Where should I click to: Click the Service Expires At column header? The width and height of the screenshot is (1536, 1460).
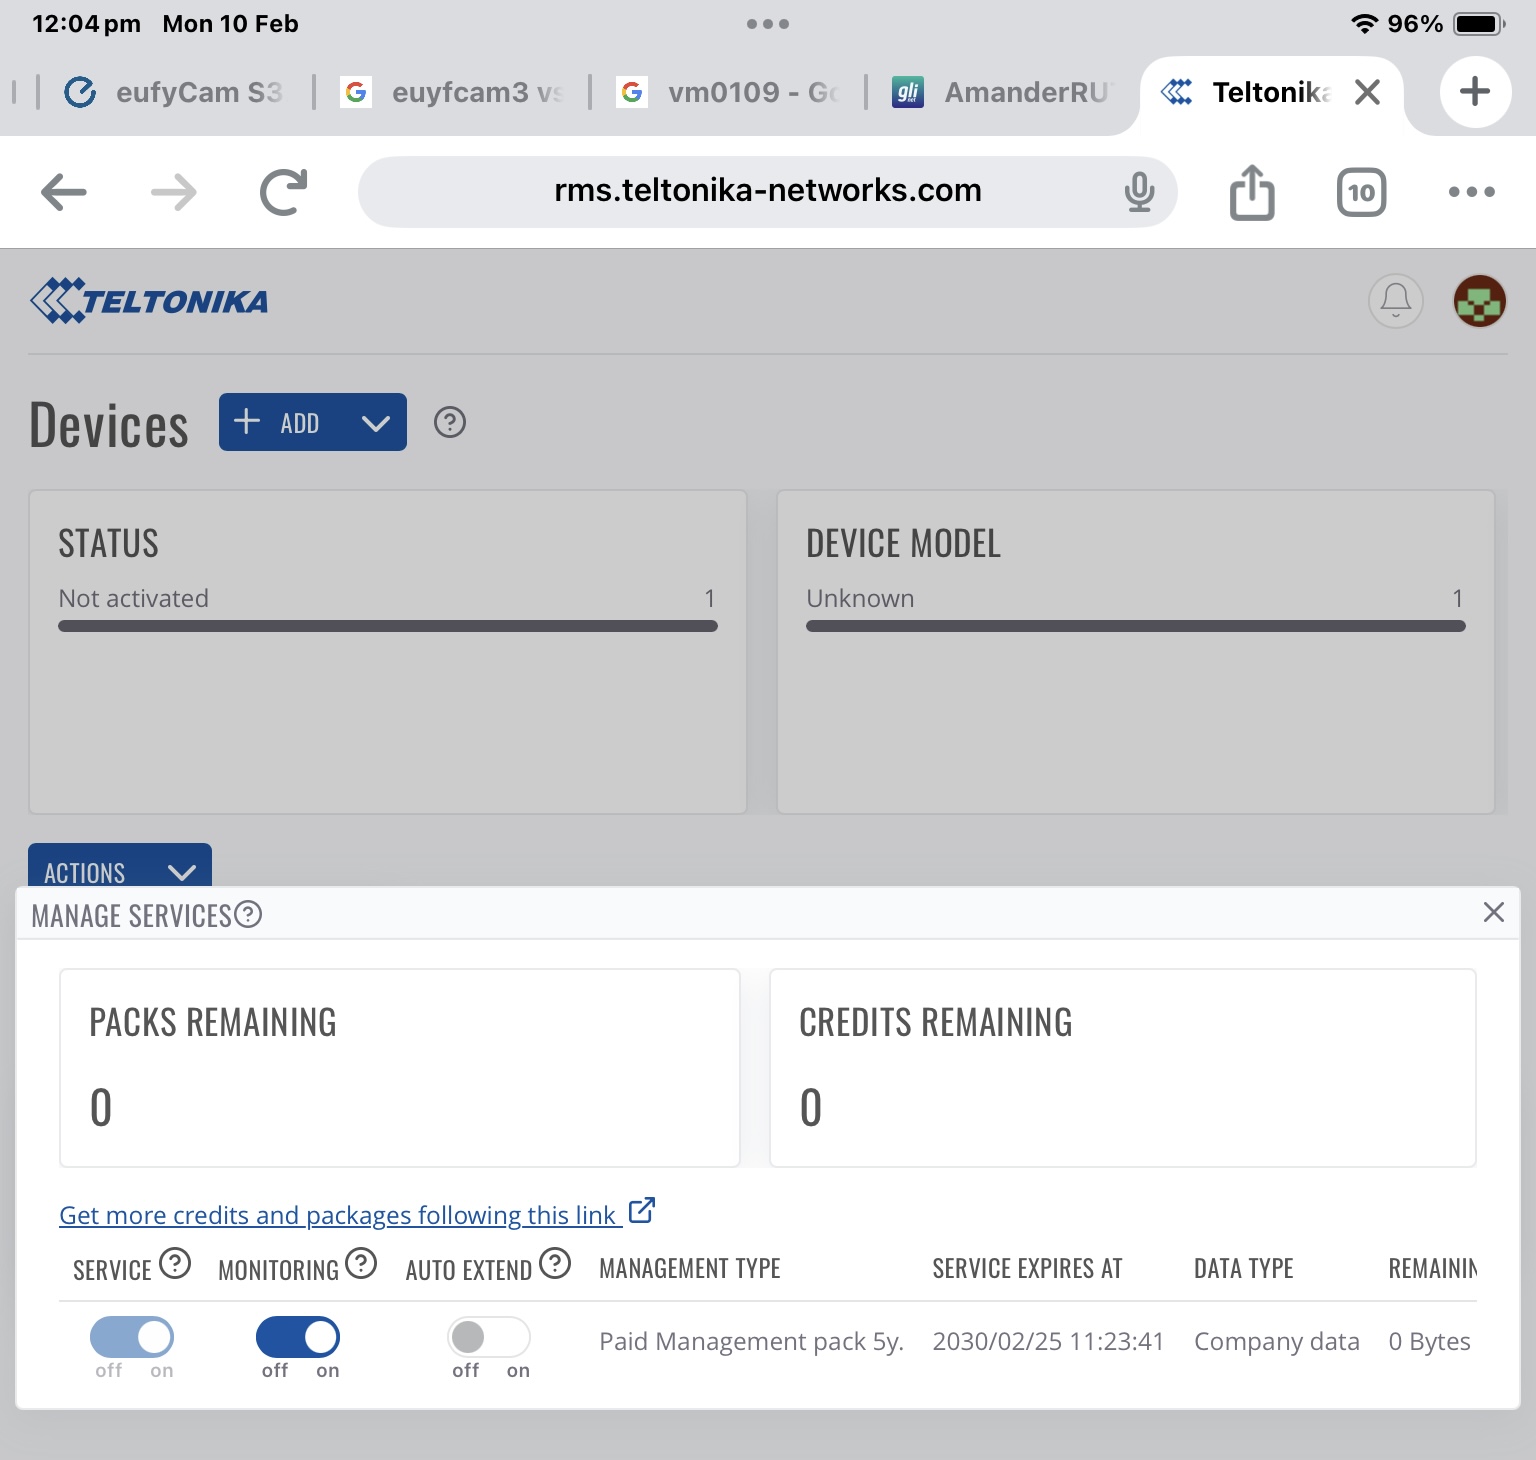(x=1027, y=1269)
